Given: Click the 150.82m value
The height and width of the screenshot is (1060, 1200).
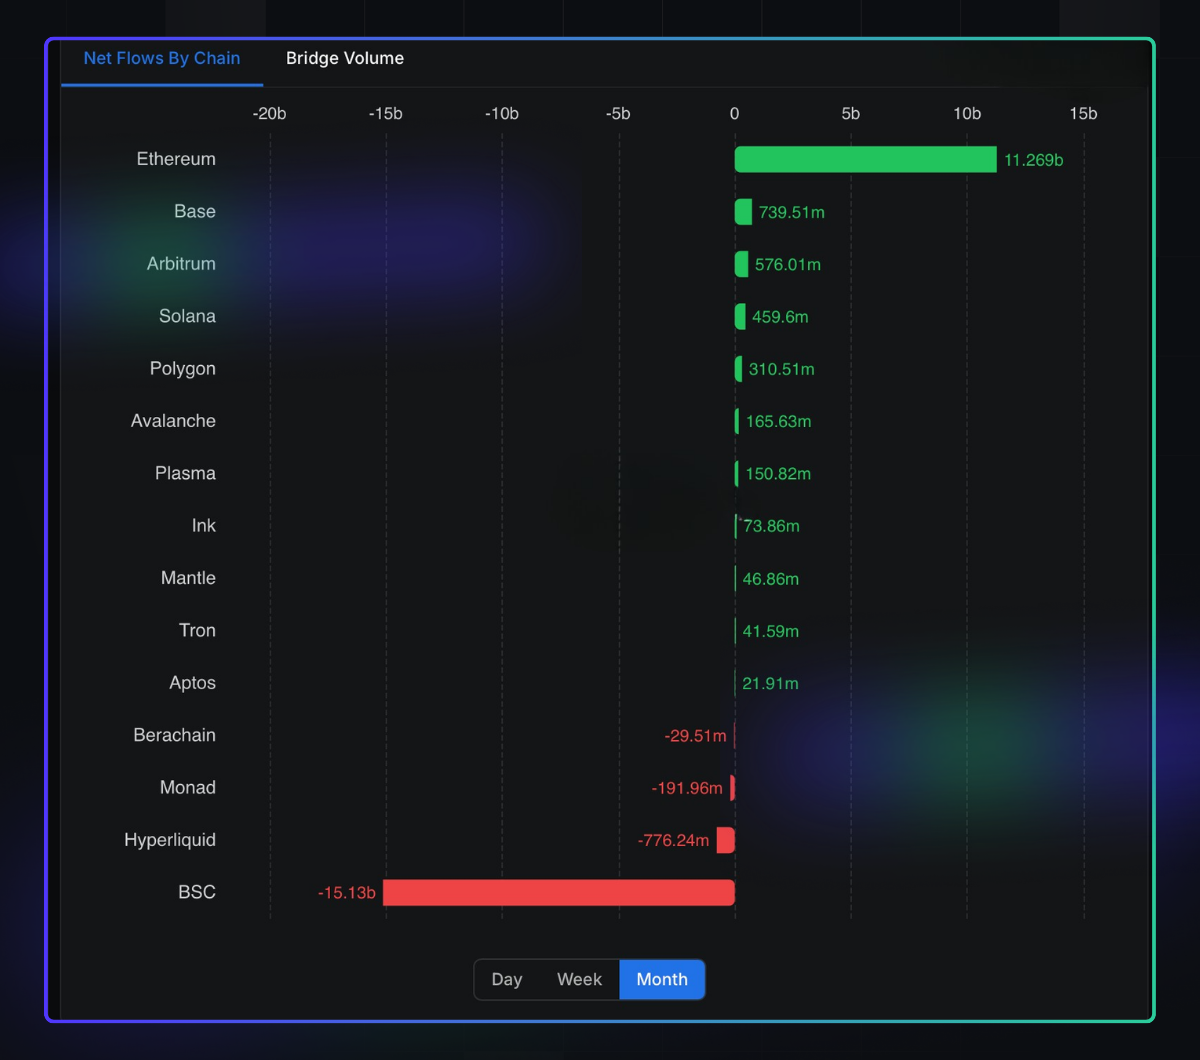Looking at the screenshot, I should 778,474.
